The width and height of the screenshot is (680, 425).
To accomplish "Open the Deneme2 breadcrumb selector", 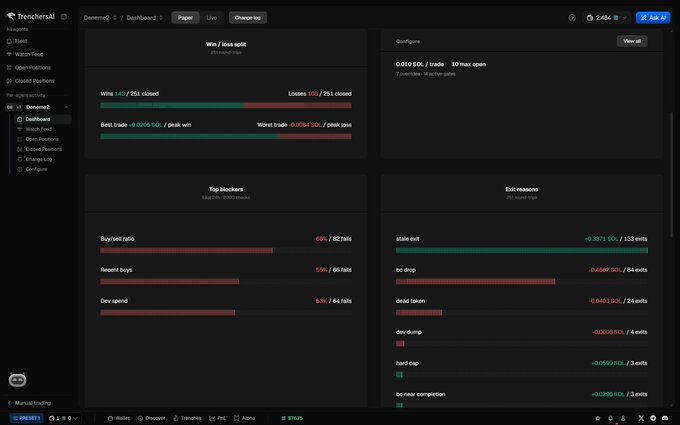I will click(x=100, y=18).
